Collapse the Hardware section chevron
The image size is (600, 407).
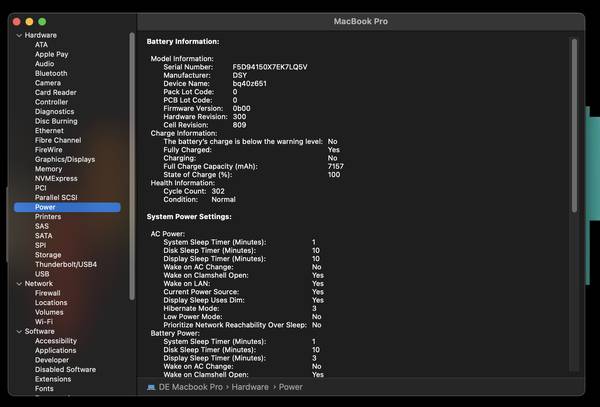pos(19,35)
